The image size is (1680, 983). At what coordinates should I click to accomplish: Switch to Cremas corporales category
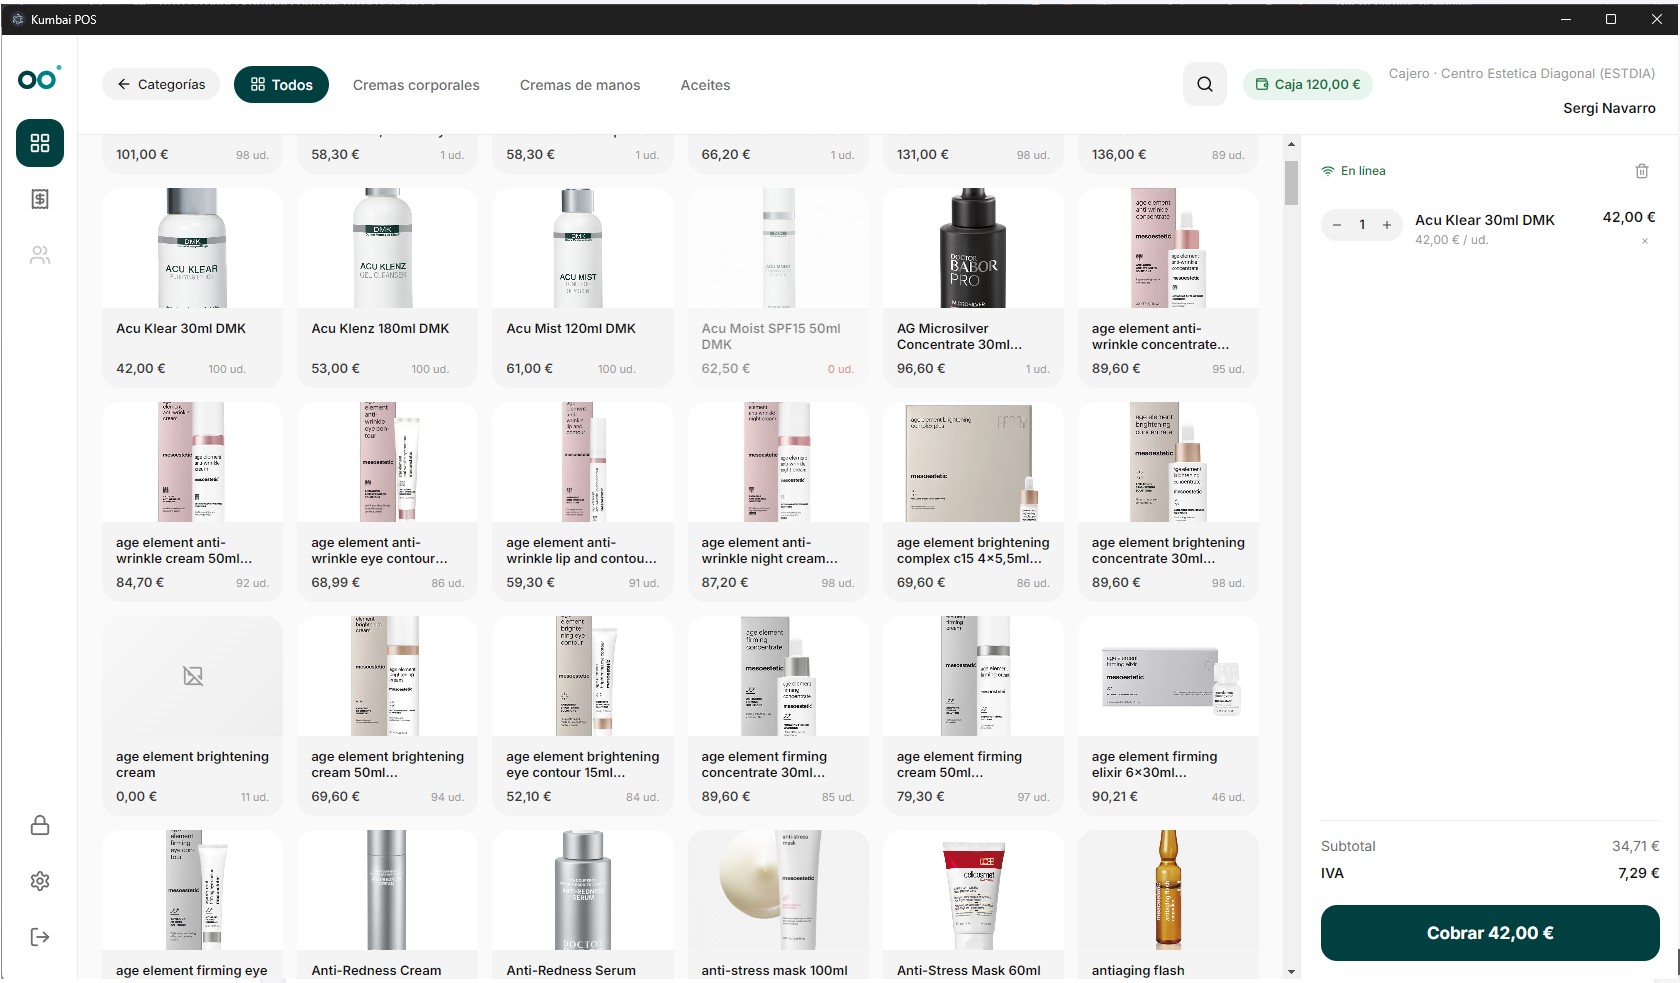click(x=416, y=85)
